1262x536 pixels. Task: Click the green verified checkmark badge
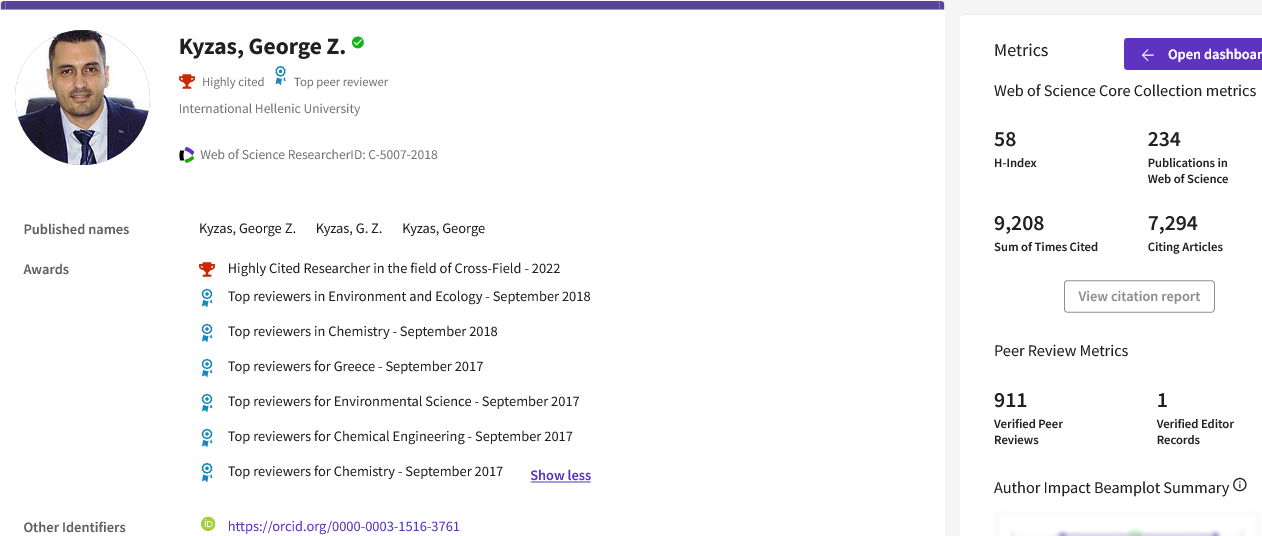pyautogui.click(x=358, y=43)
